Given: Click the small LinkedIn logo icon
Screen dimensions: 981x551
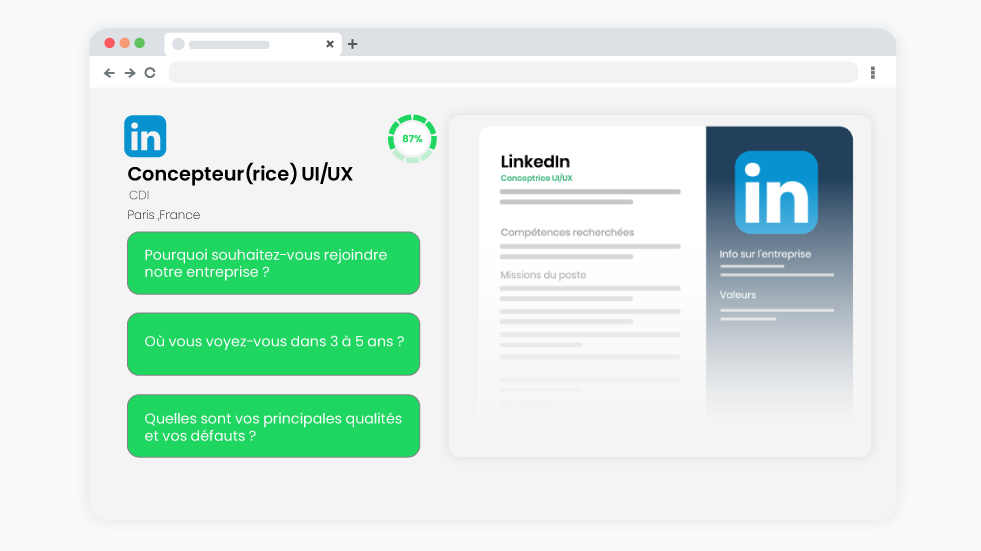Looking at the screenshot, I should click(145, 137).
